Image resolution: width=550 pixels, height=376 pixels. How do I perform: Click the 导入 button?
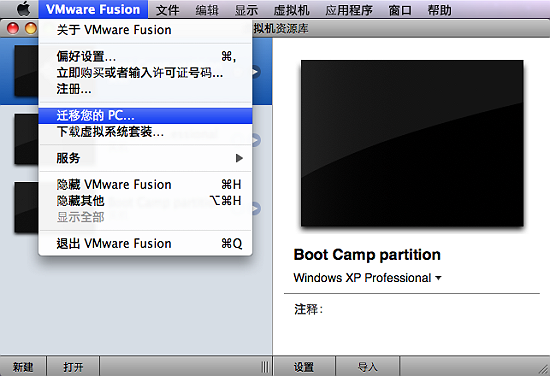click(x=368, y=367)
